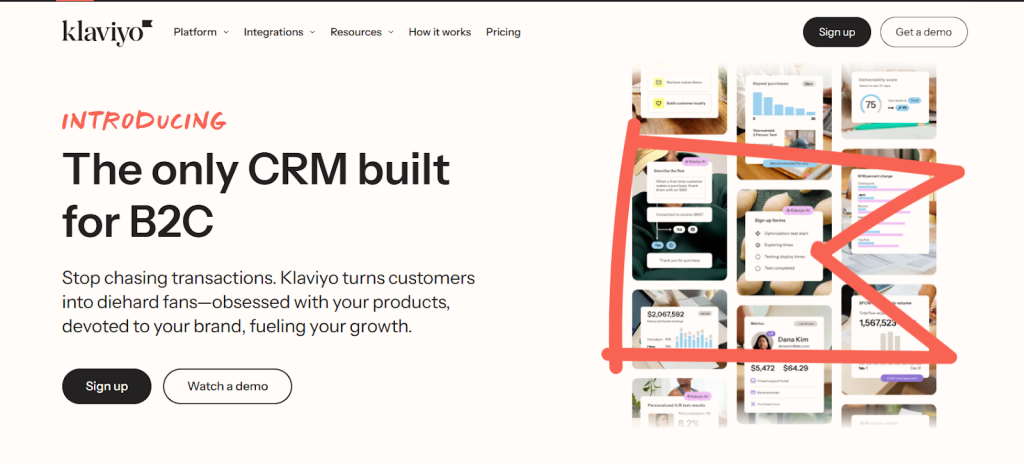The height and width of the screenshot is (464, 1024).
Task: Click the Get a demo button
Action: pos(923,32)
